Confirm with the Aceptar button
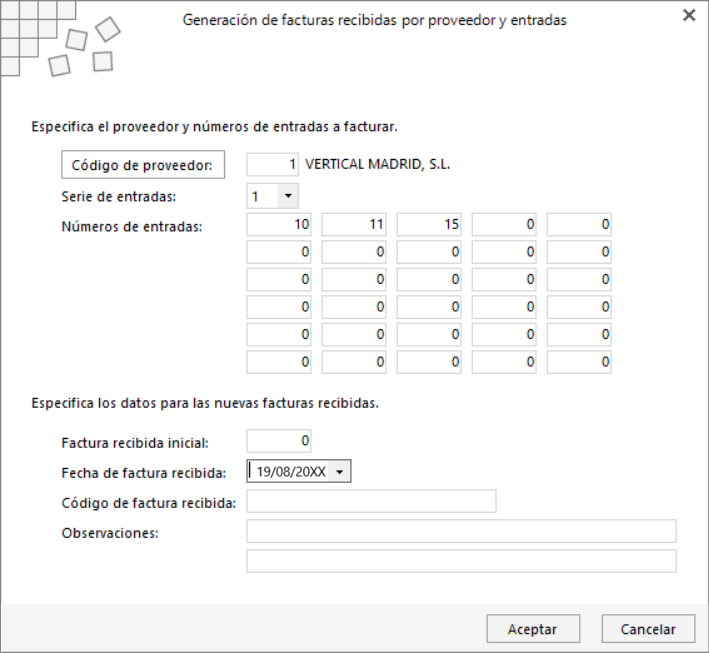Image resolution: width=709 pixels, height=653 pixels. point(533,629)
